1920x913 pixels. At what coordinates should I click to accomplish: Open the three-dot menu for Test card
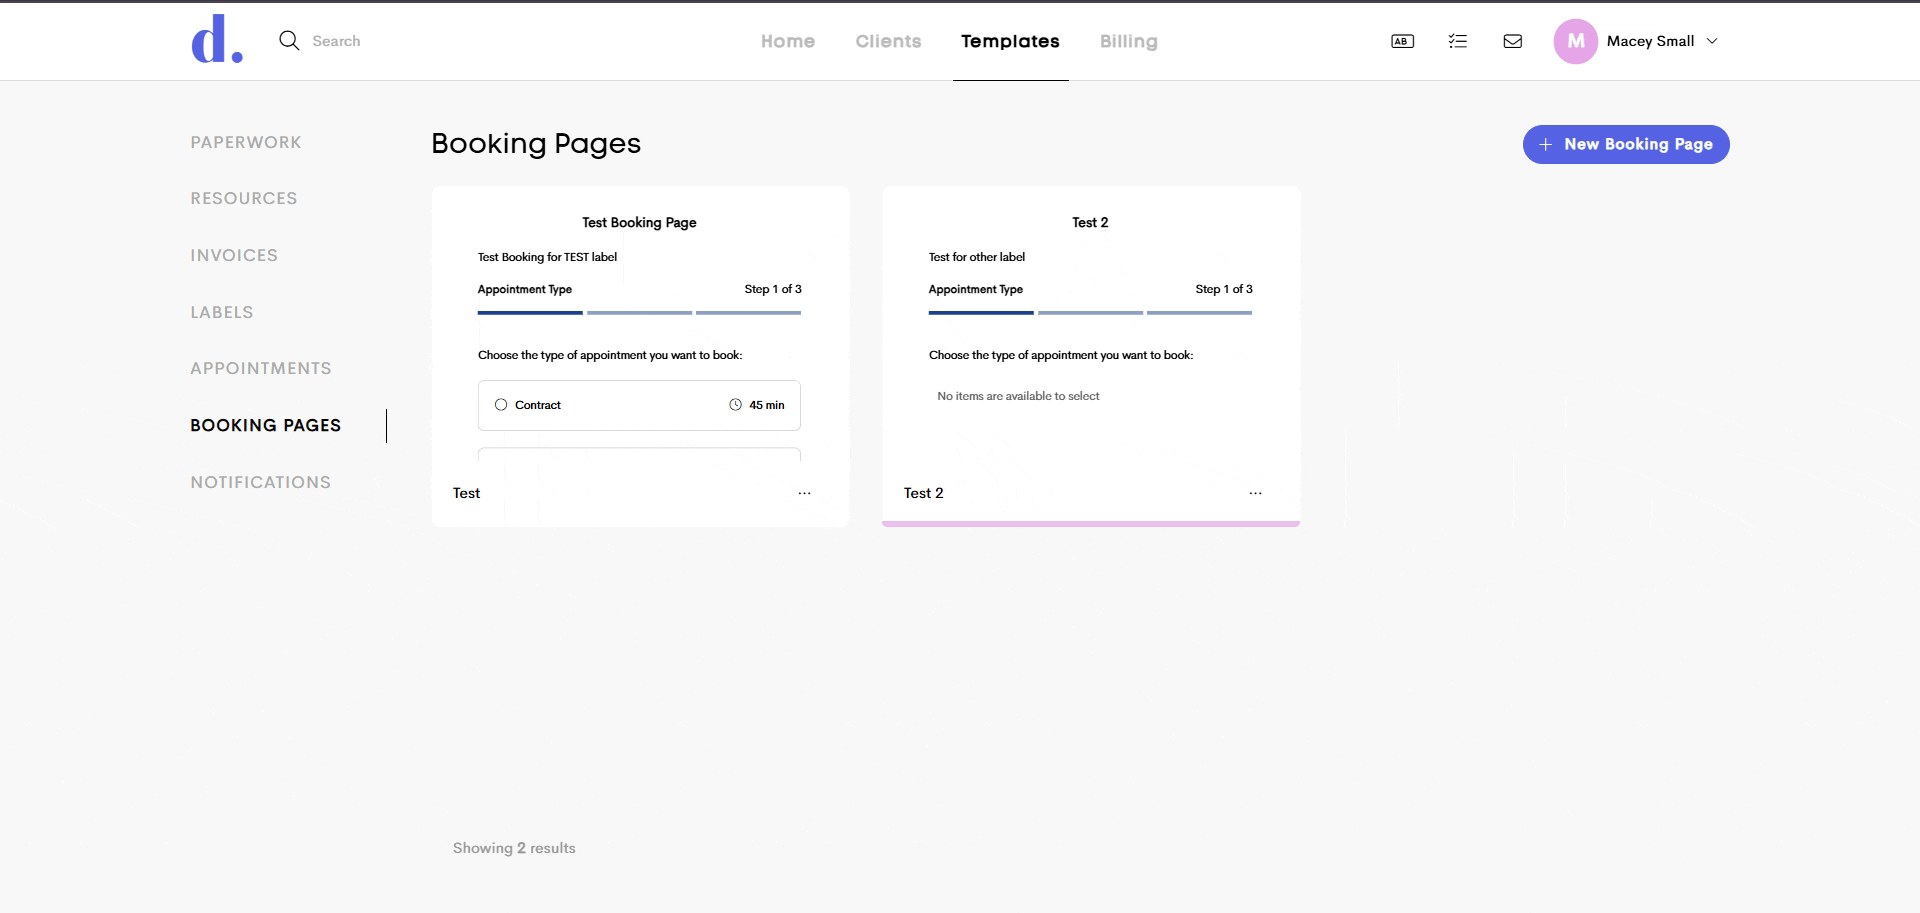[x=804, y=493]
